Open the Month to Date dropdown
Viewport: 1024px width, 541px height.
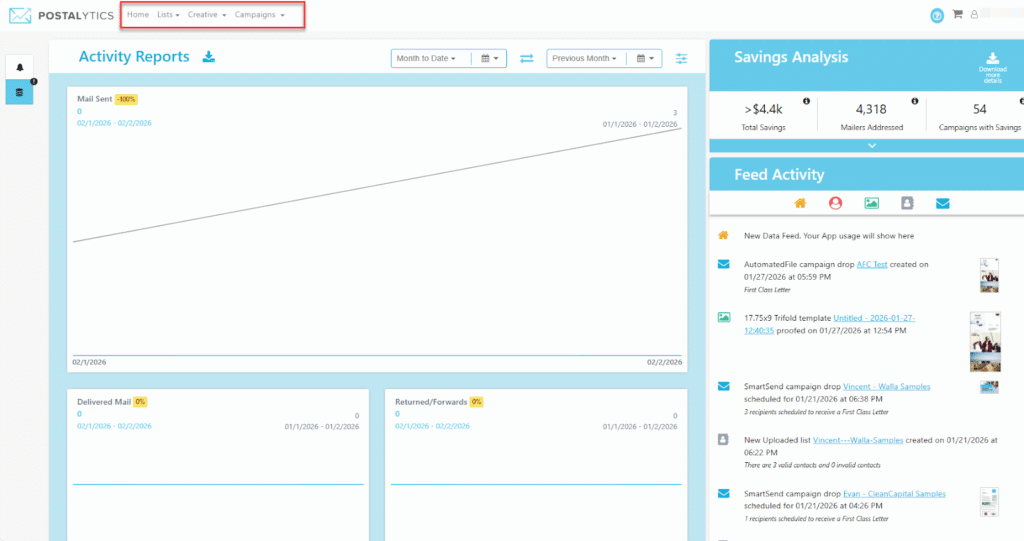(x=426, y=59)
